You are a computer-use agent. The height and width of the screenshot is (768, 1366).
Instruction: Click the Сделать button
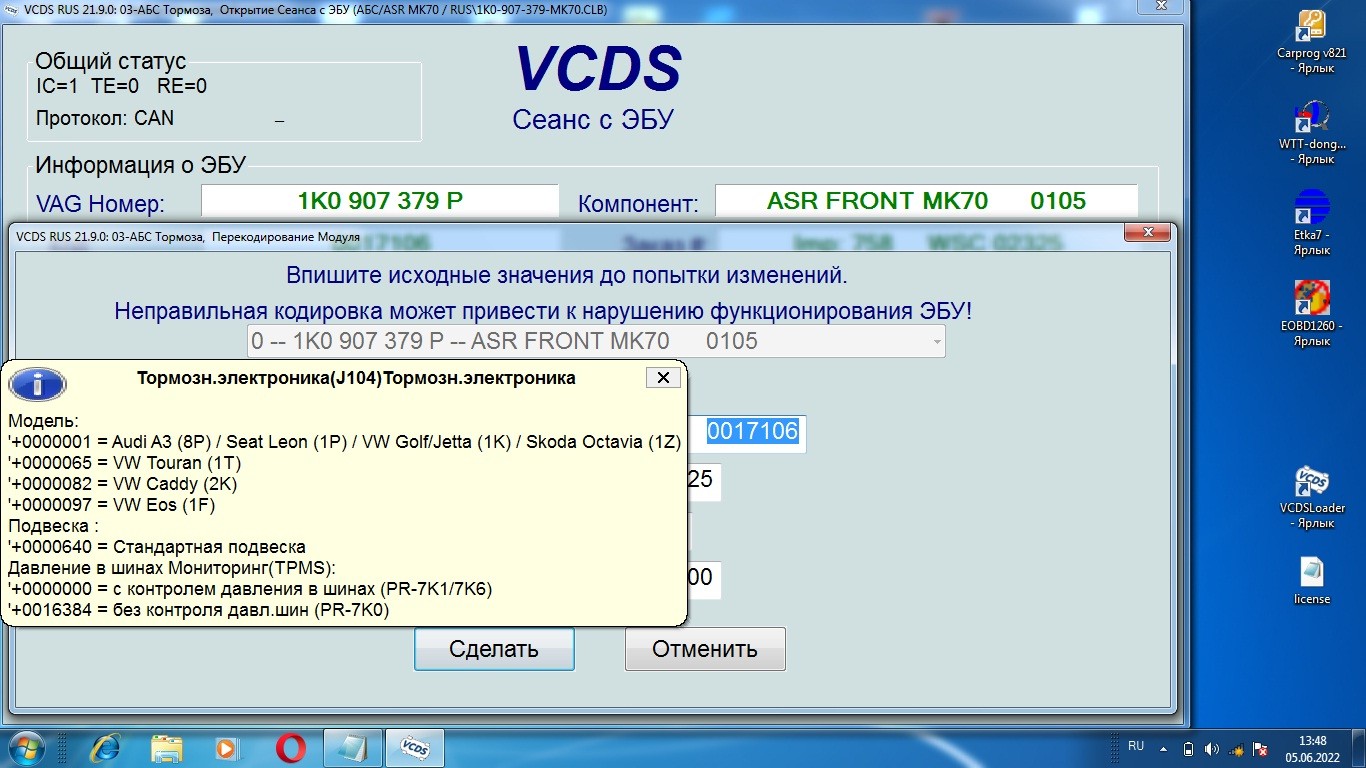[x=494, y=649]
